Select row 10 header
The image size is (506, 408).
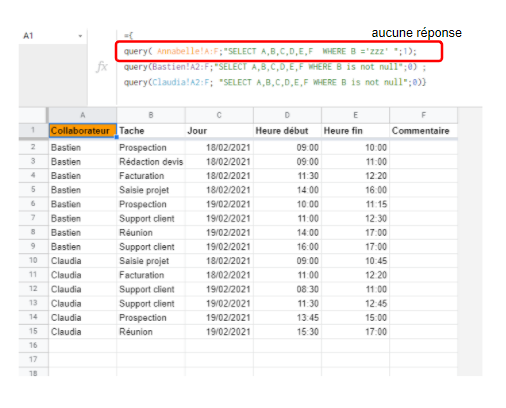[33, 260]
